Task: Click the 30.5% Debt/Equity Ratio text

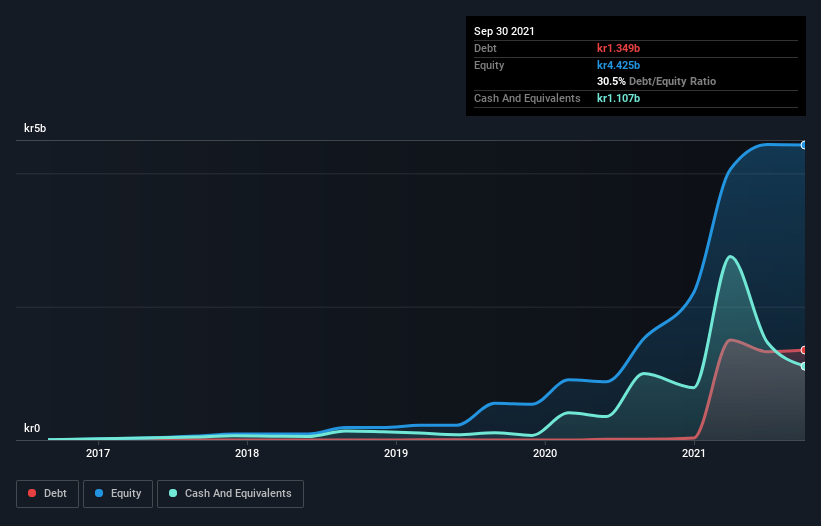Action: click(x=657, y=81)
